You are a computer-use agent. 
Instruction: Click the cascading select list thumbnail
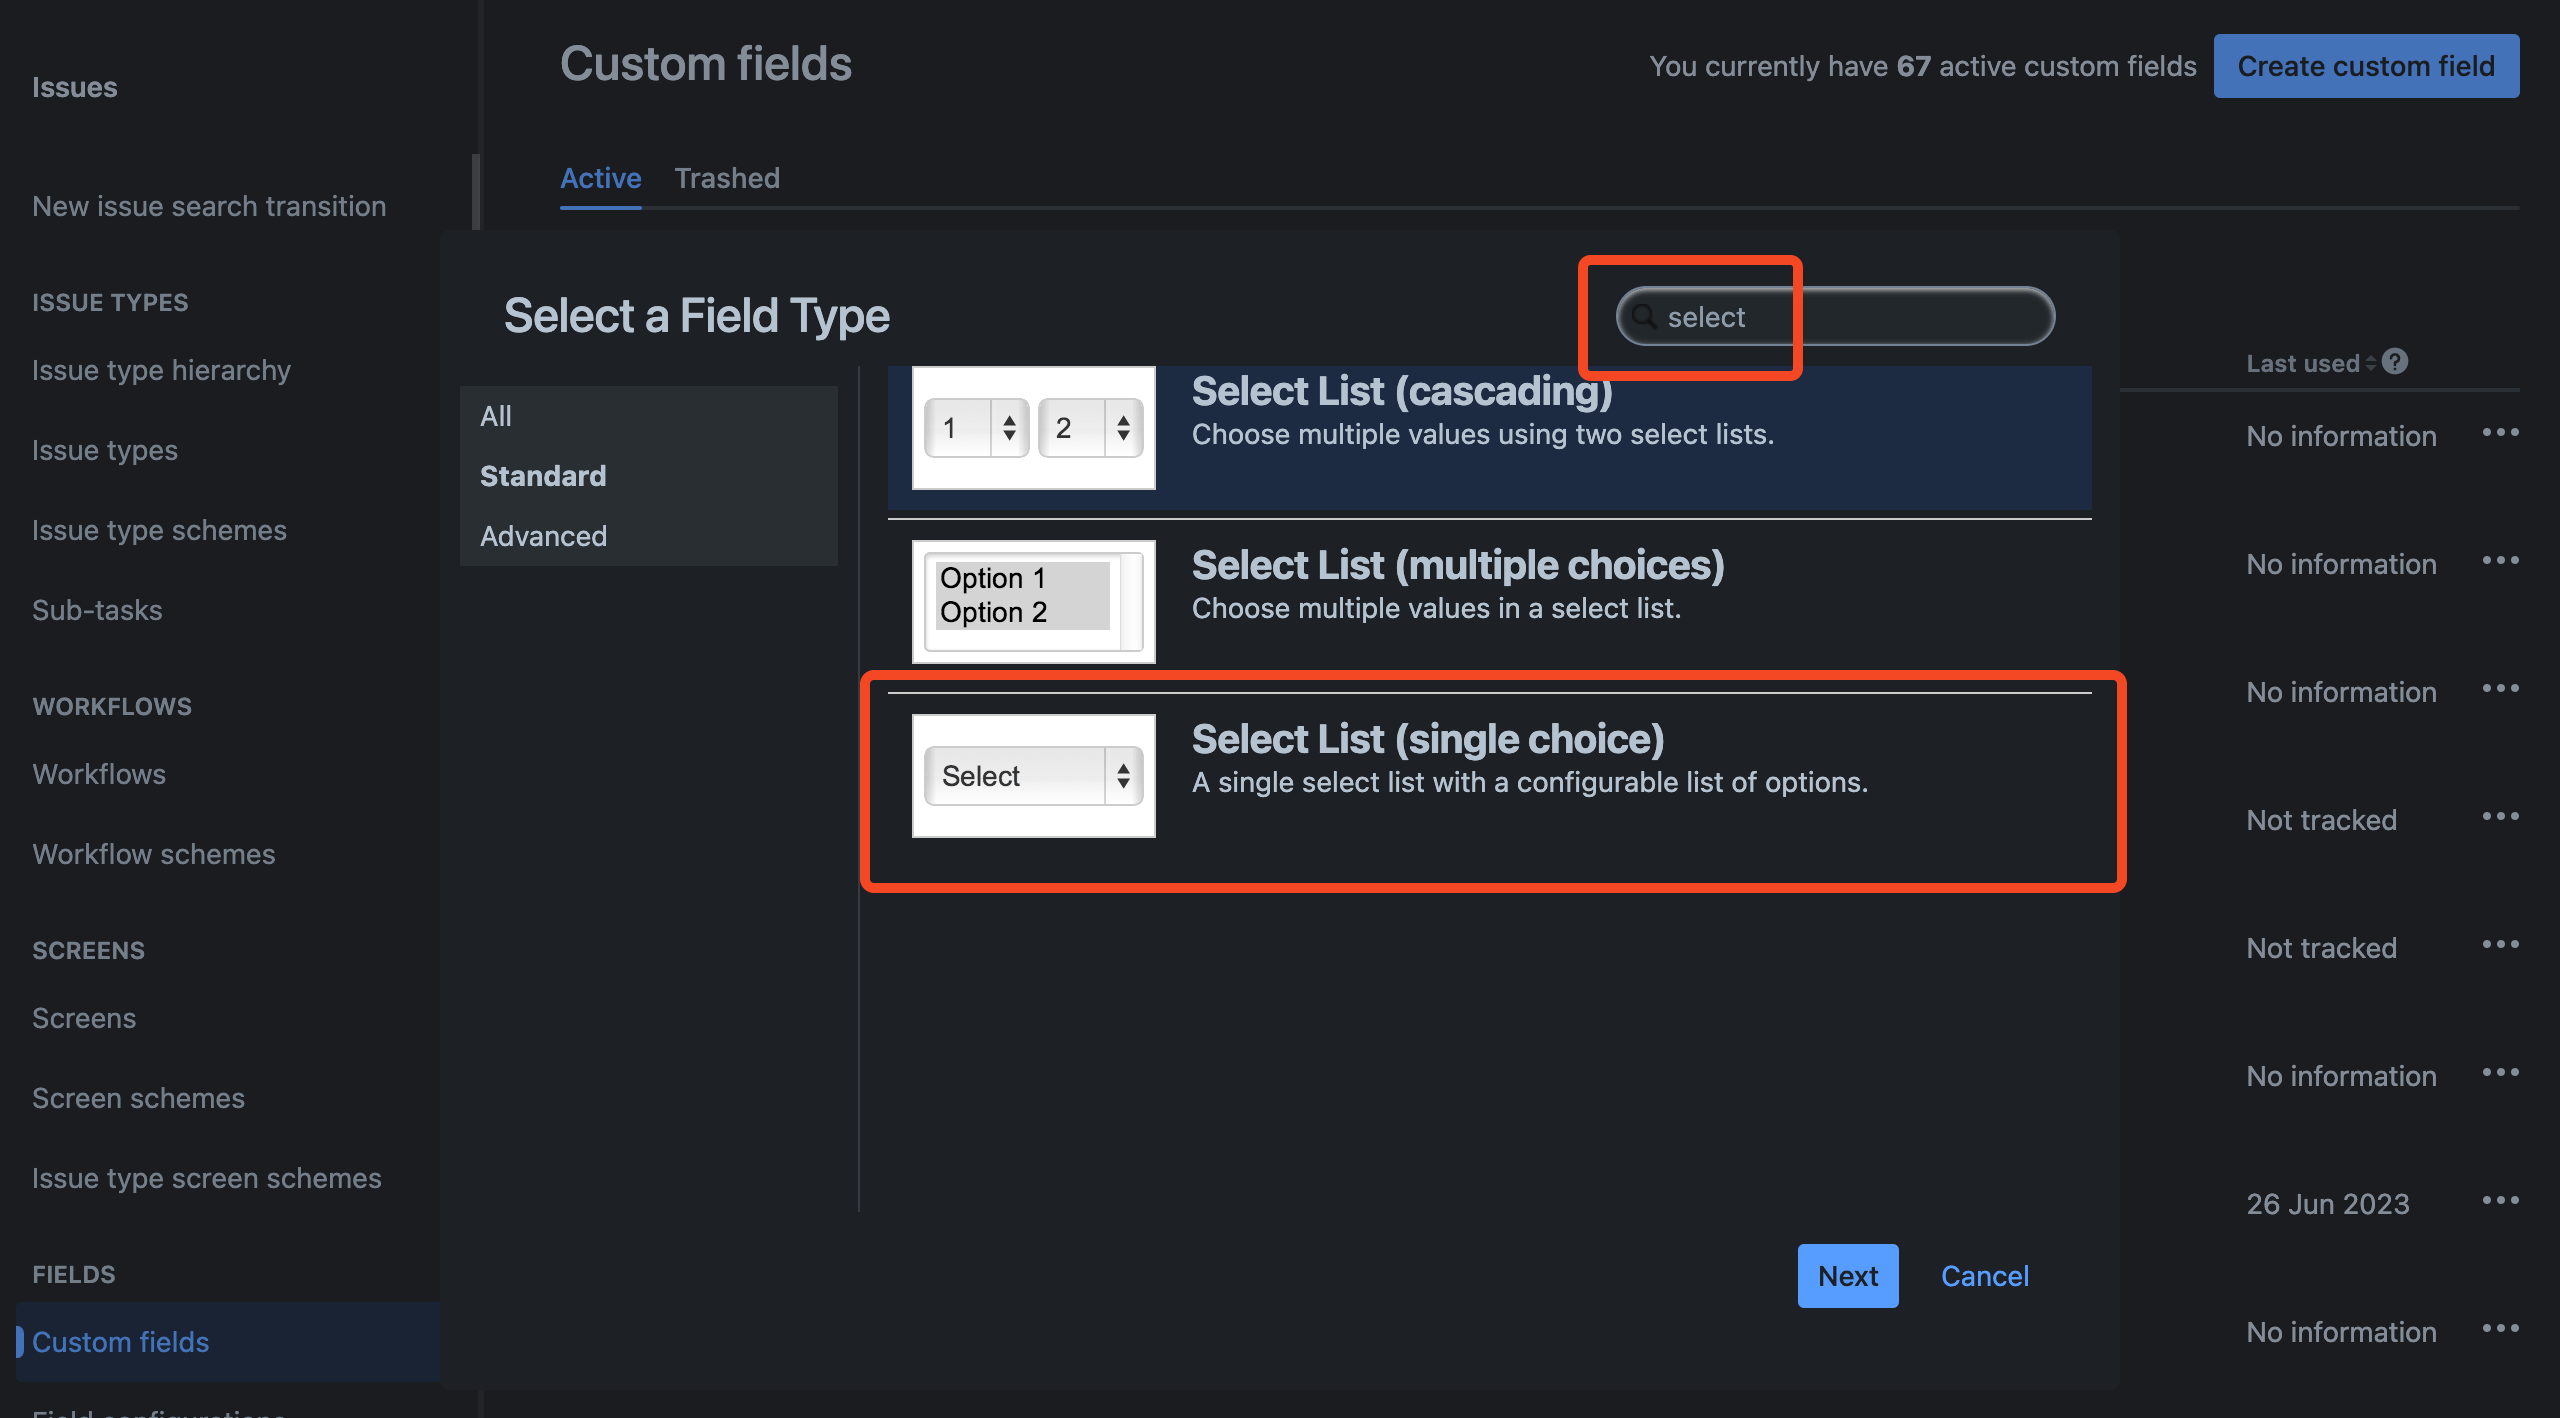coord(1034,428)
